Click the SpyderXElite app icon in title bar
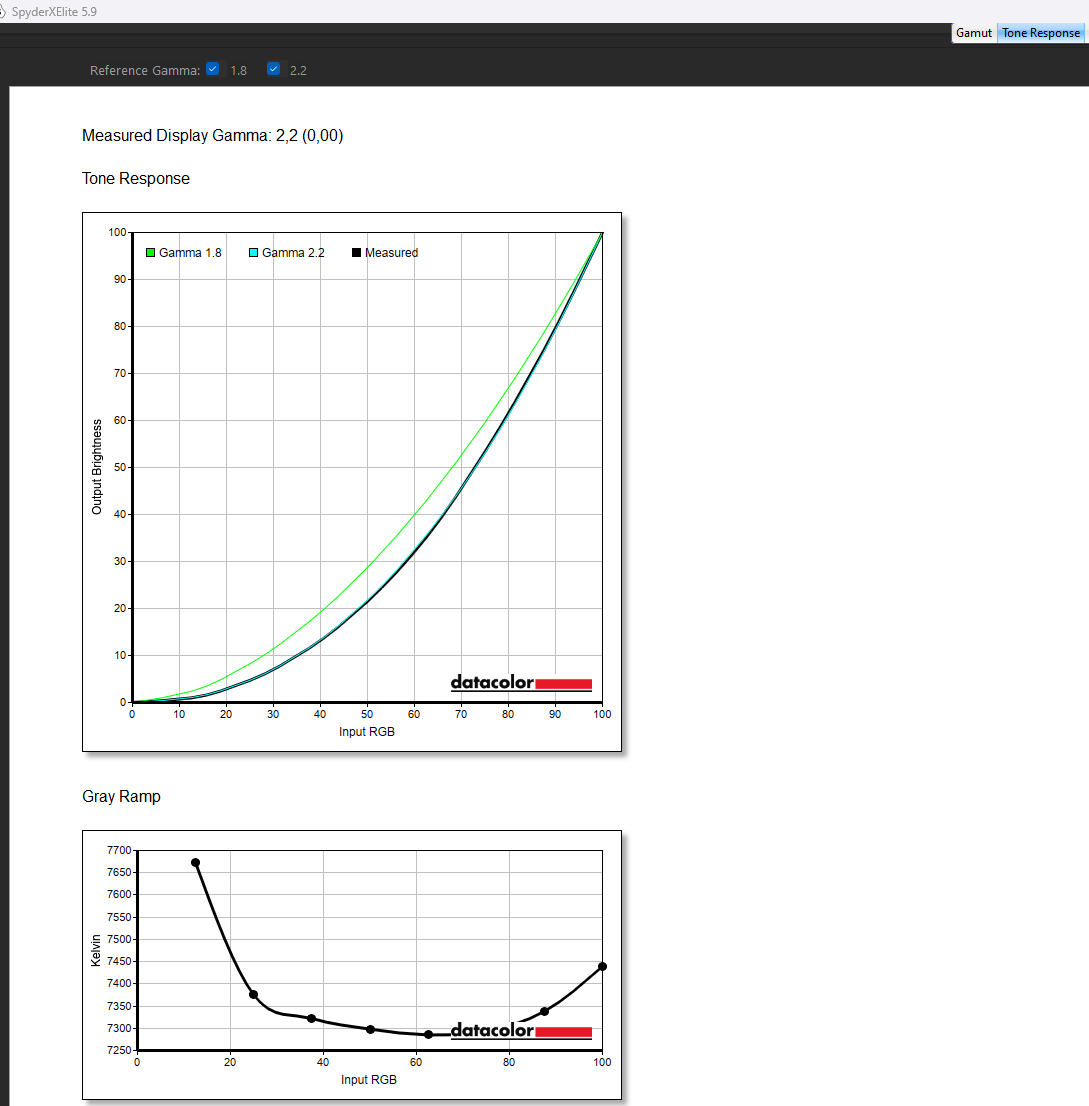 [x=4, y=11]
